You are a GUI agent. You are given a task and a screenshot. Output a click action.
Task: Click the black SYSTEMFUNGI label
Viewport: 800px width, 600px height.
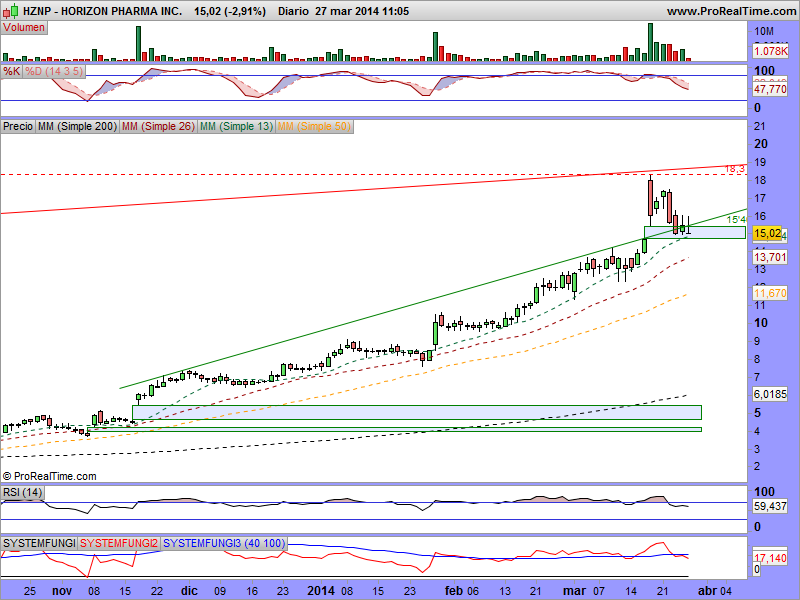click(x=39, y=543)
